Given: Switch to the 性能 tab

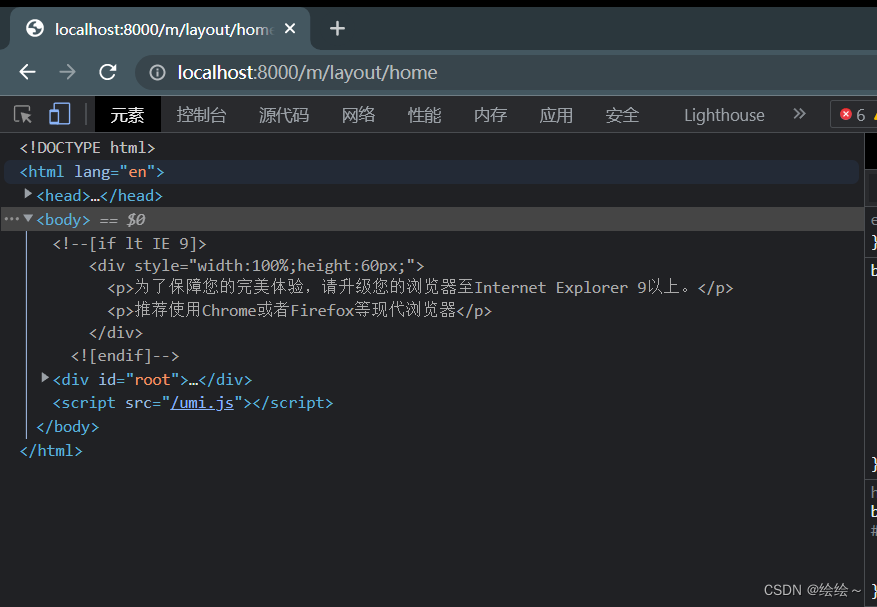Looking at the screenshot, I should (x=425, y=115).
